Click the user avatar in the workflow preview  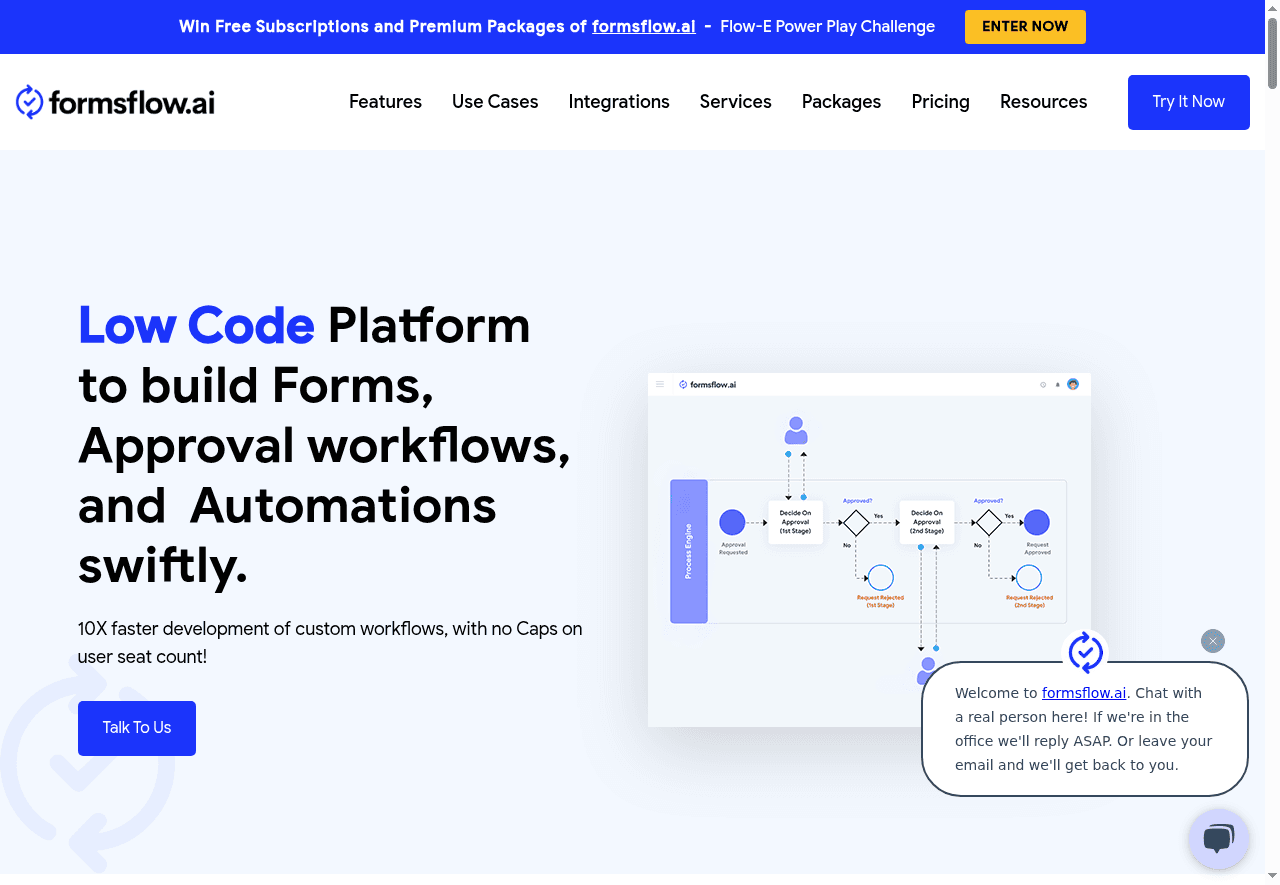tap(1073, 384)
